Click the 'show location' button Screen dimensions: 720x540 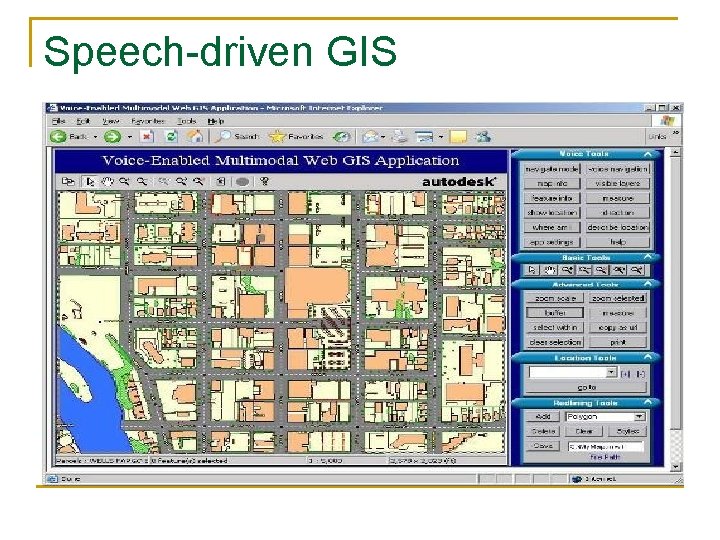click(x=551, y=213)
